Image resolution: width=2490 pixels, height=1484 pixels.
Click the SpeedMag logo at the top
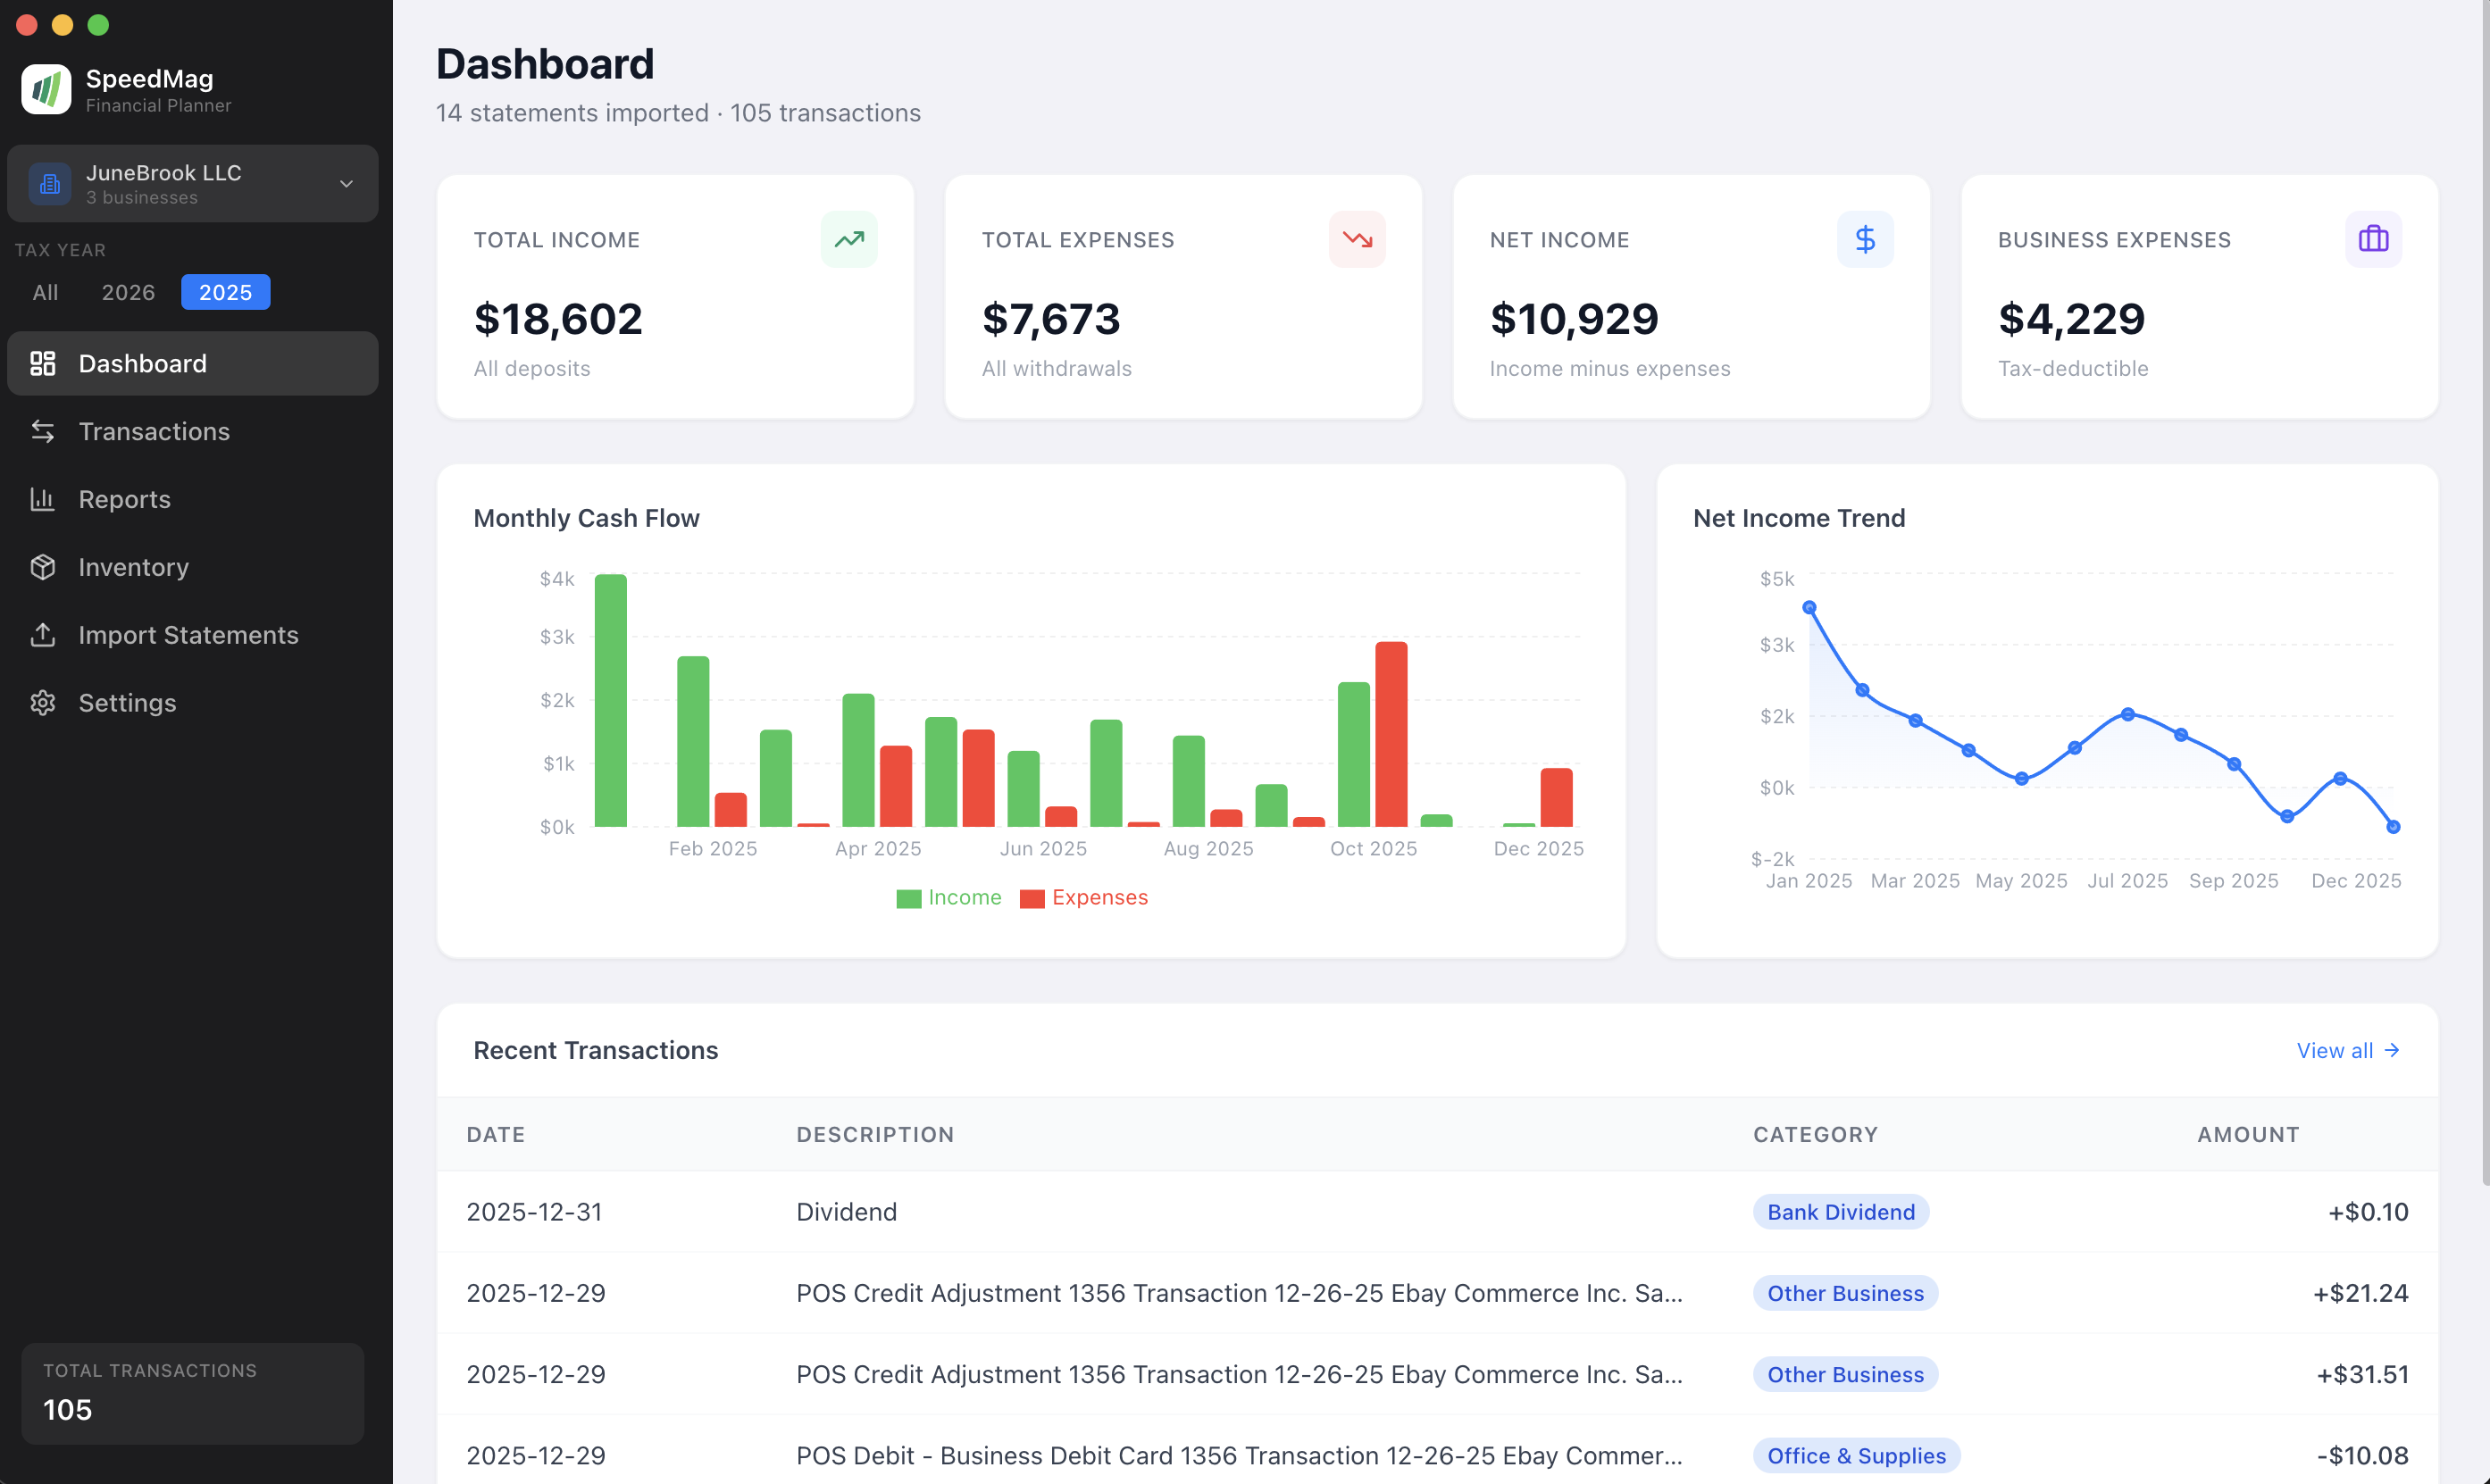46,89
